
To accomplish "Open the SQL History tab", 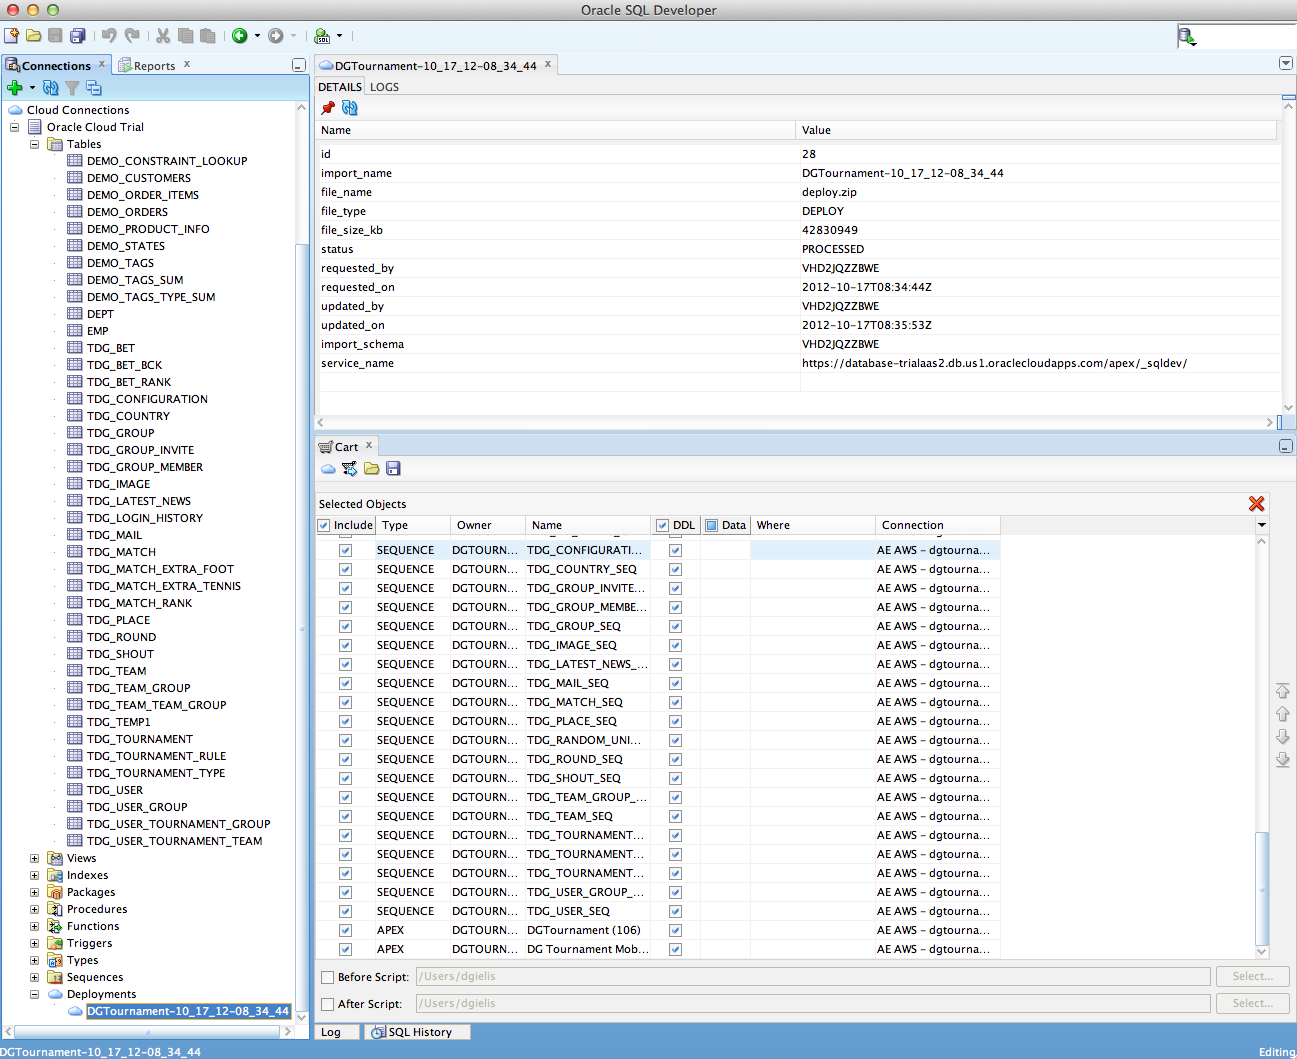I will point(417,1032).
